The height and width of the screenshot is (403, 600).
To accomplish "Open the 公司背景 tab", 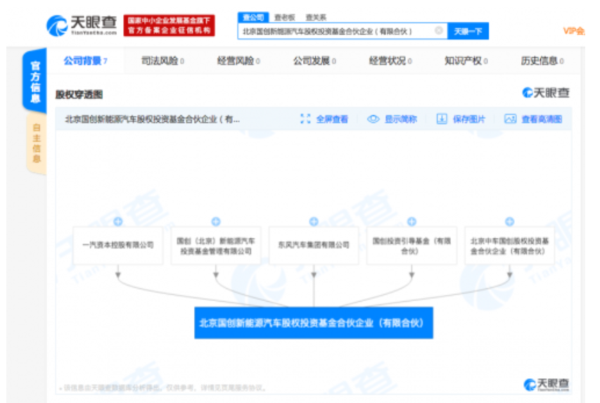I will coord(85,60).
